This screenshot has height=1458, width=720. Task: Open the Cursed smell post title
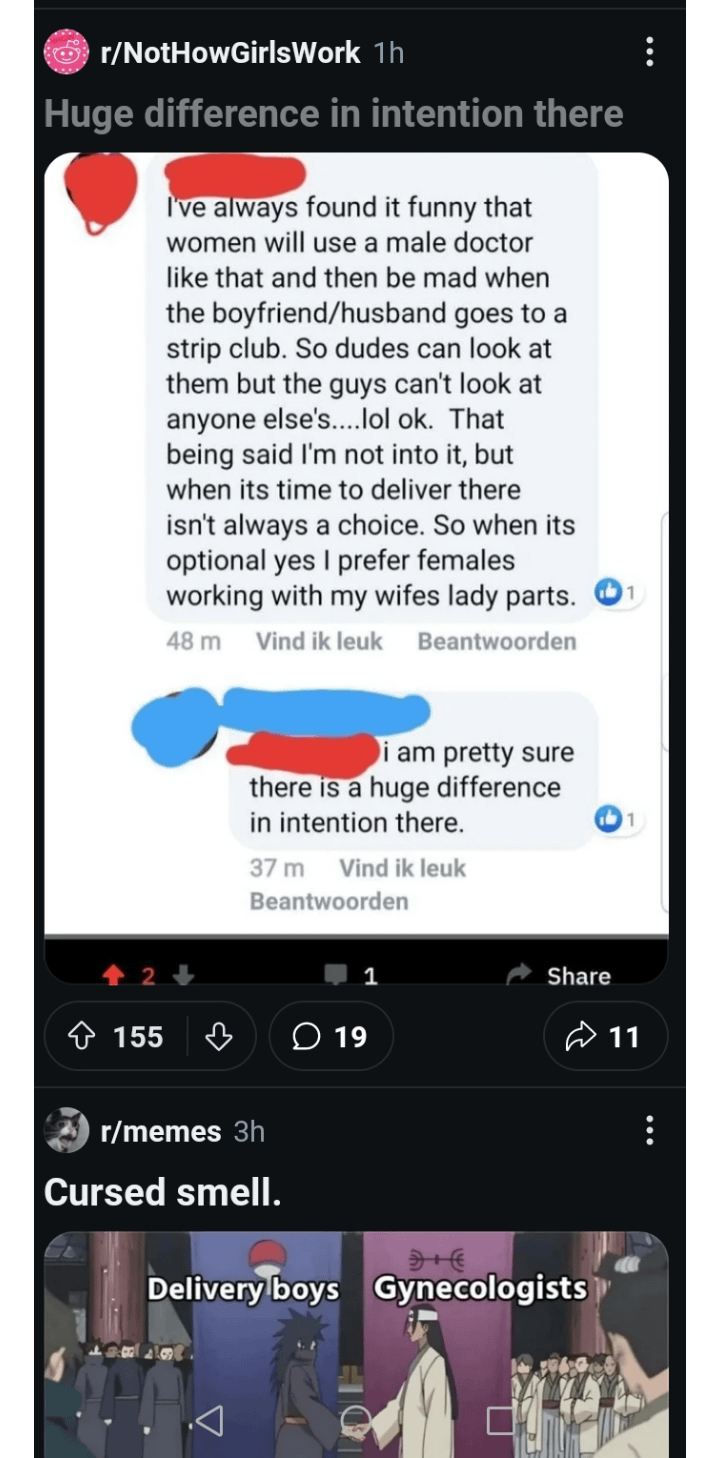(163, 1192)
